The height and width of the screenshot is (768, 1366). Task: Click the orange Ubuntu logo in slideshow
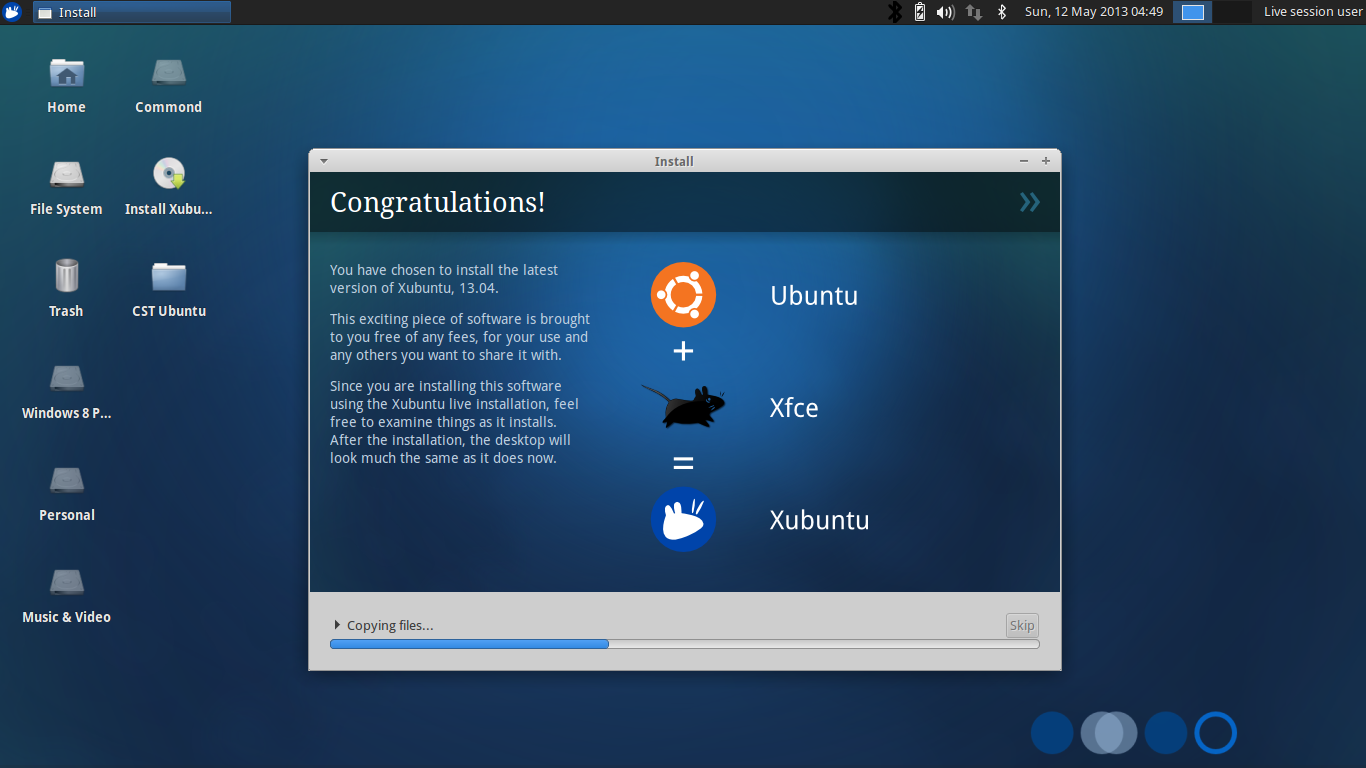(x=683, y=295)
